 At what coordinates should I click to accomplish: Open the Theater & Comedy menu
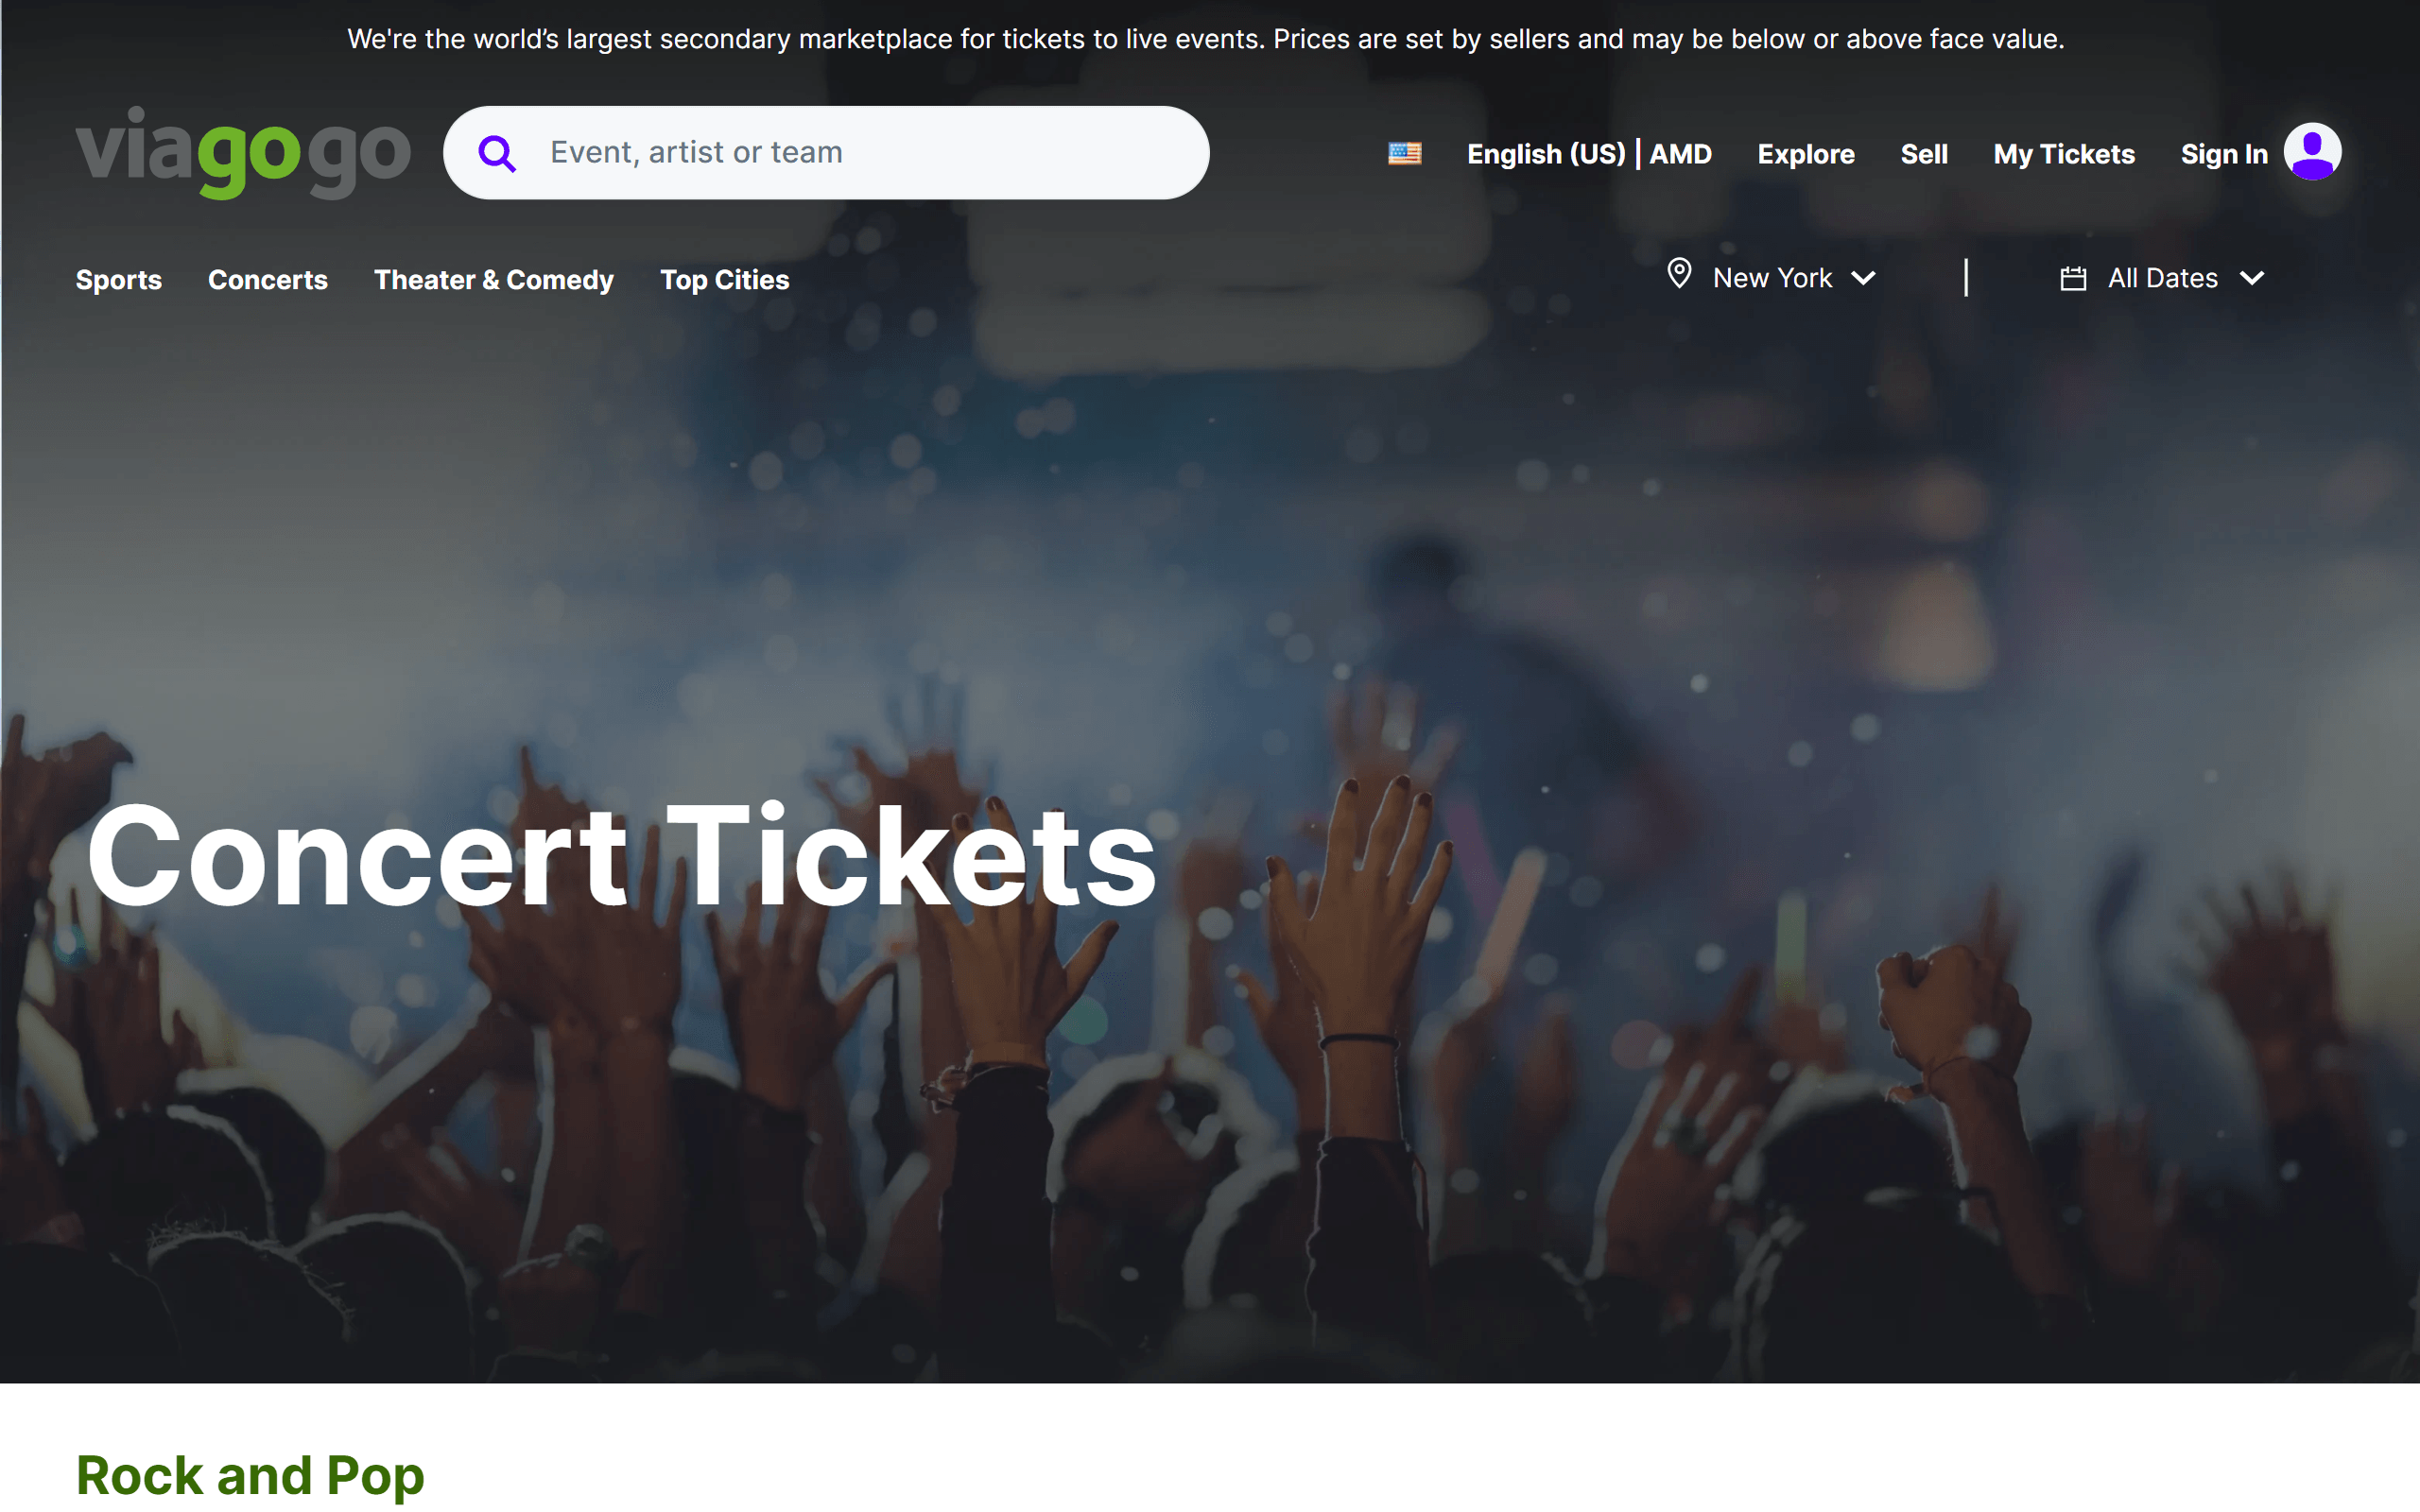click(494, 280)
